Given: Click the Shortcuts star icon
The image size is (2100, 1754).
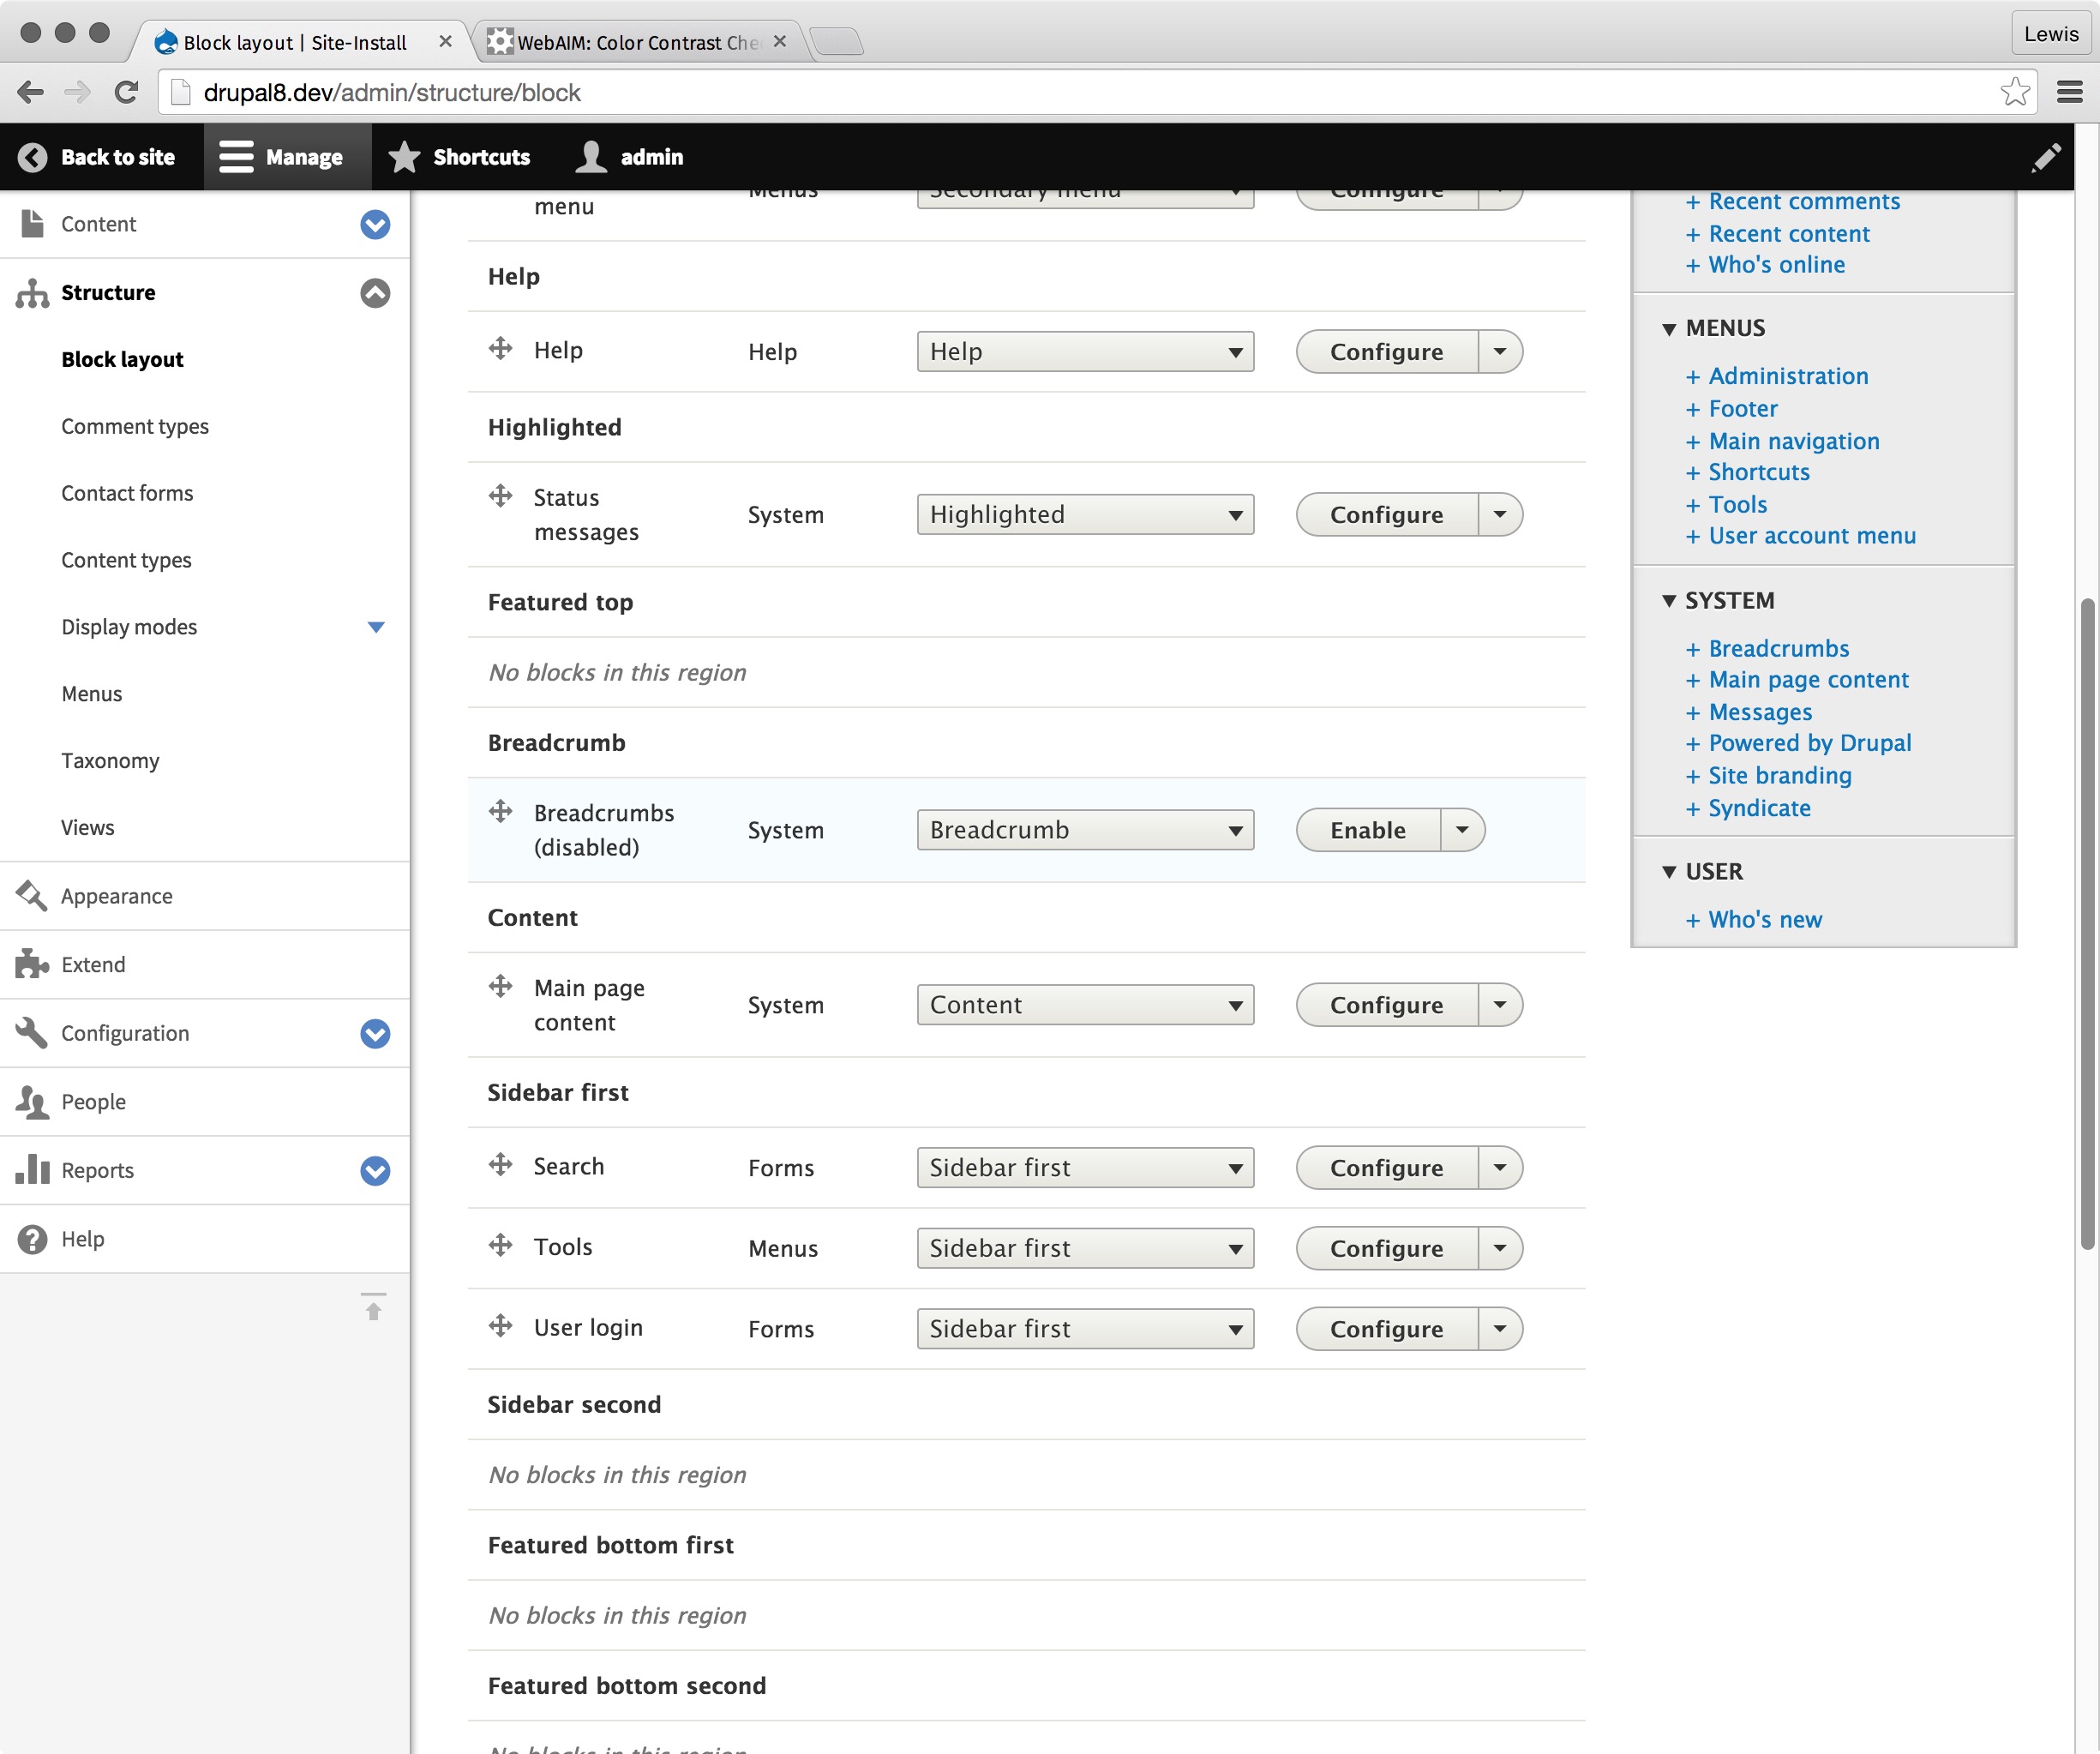Looking at the screenshot, I should coord(404,157).
